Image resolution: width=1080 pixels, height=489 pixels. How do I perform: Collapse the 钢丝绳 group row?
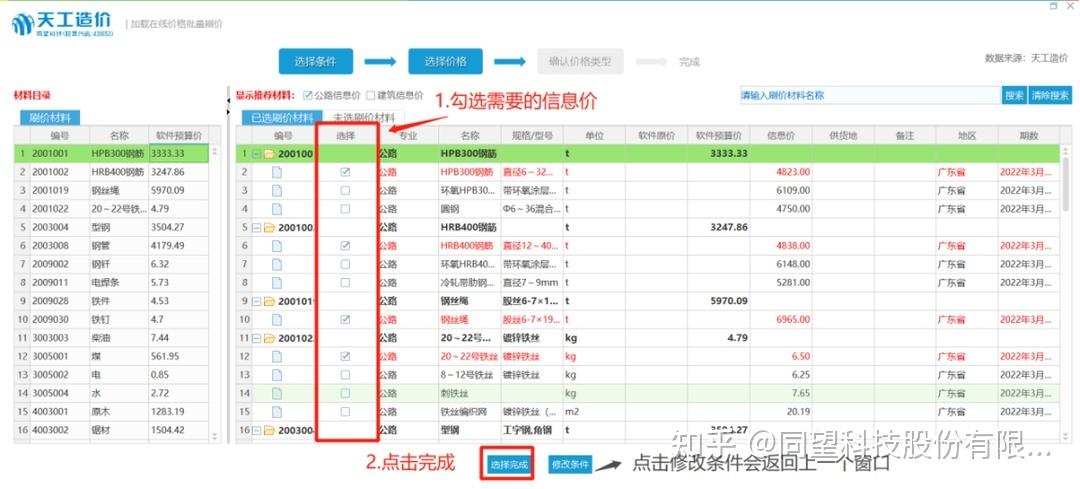click(x=257, y=301)
